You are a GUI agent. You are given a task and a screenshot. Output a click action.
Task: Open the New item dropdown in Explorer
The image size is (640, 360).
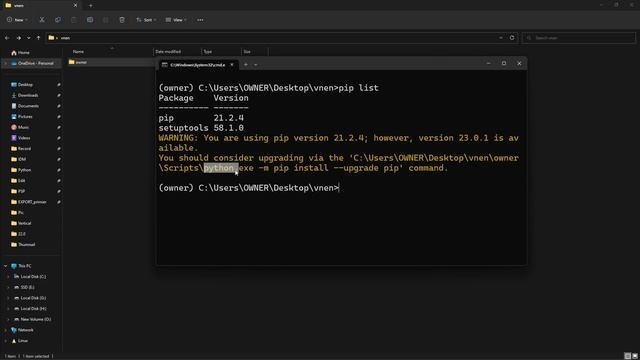[17, 20]
